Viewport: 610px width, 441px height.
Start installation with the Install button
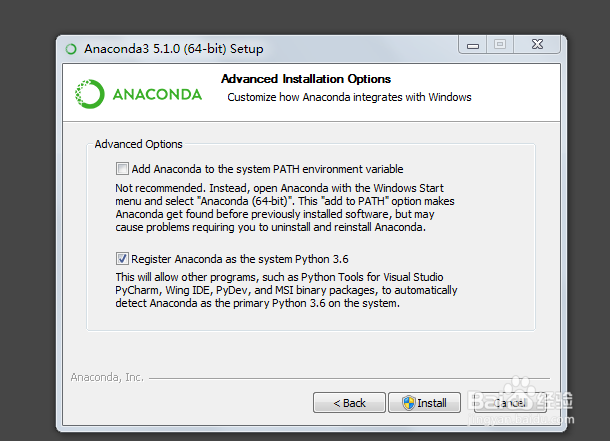click(x=425, y=403)
